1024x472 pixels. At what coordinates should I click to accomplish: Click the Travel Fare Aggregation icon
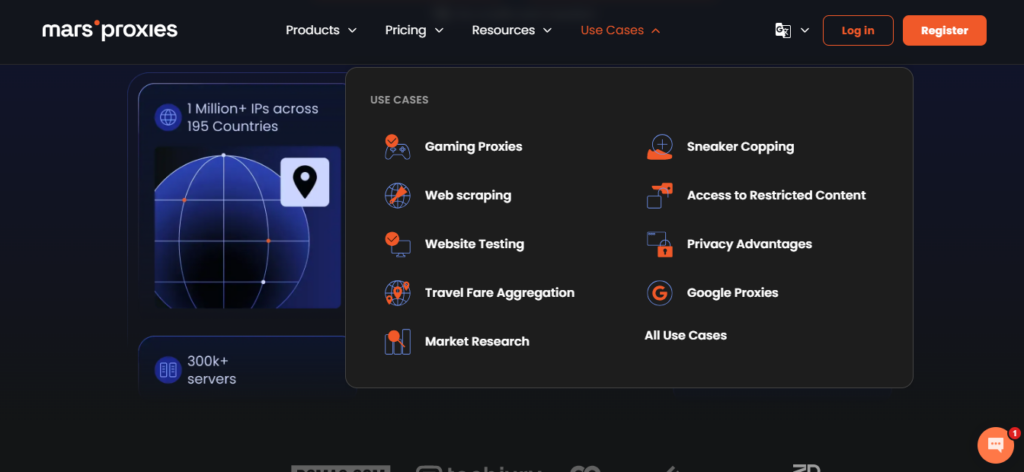point(397,293)
